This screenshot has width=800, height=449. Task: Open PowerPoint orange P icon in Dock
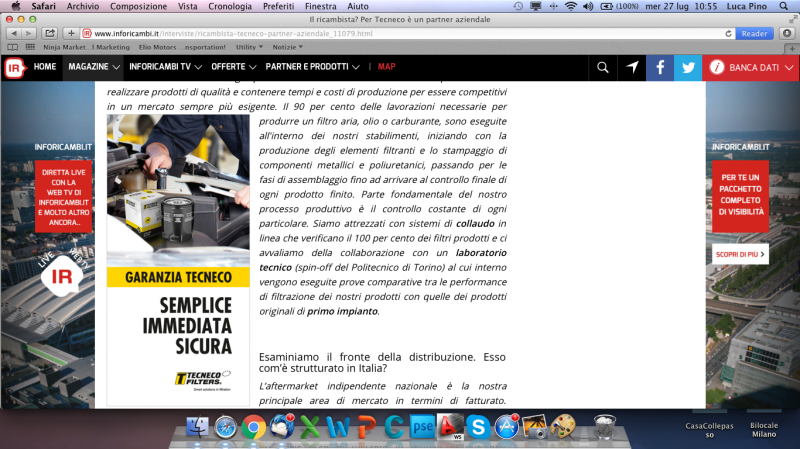tap(366, 427)
